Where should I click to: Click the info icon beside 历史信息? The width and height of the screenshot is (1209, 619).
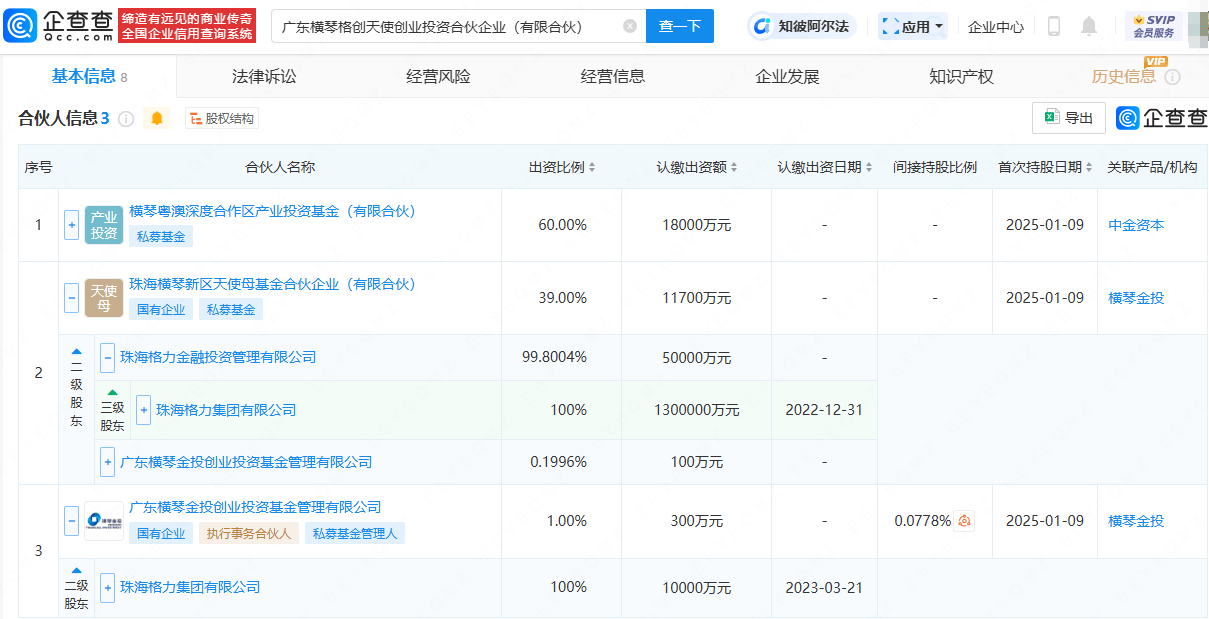tap(1173, 77)
